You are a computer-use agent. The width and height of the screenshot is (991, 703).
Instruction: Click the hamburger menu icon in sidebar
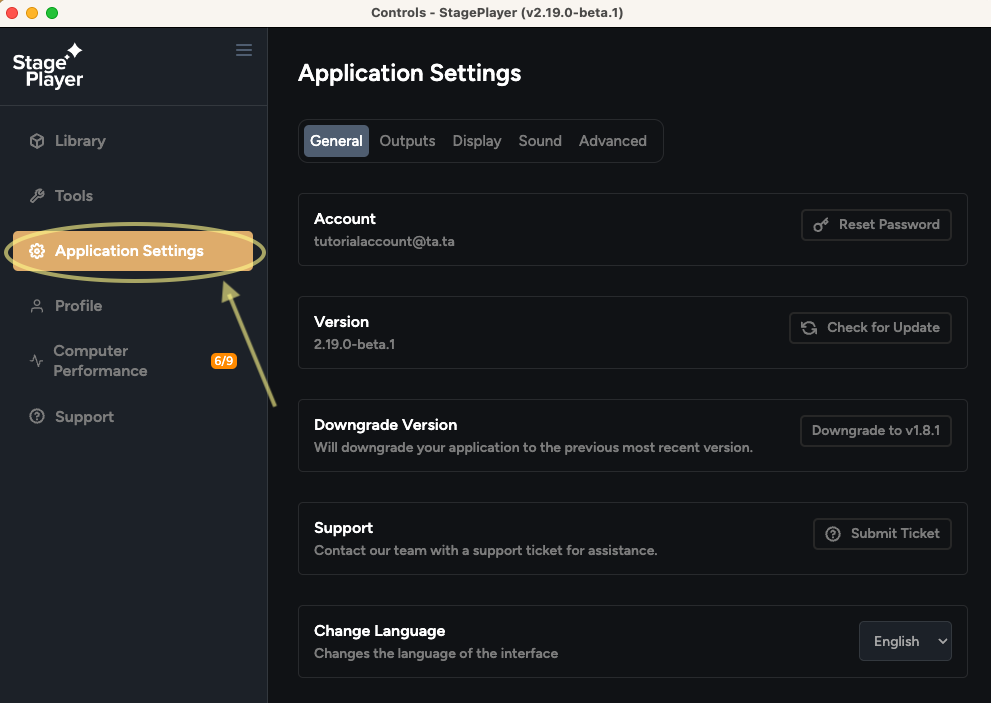coord(244,50)
